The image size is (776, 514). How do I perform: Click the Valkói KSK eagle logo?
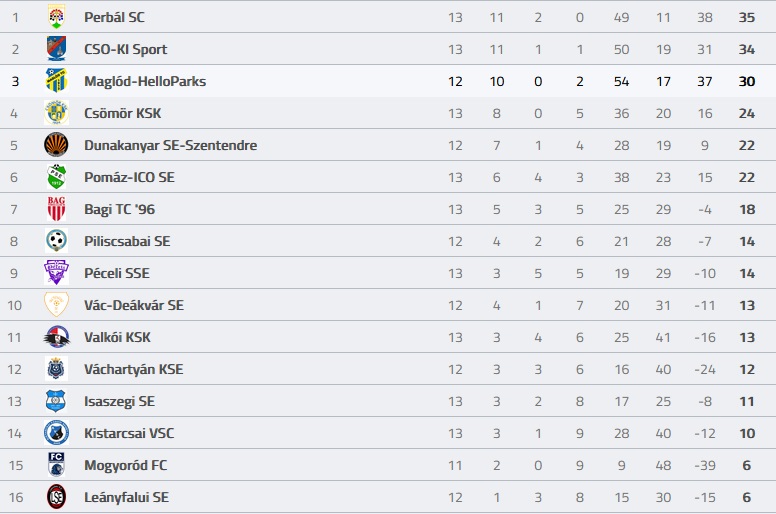[56, 337]
